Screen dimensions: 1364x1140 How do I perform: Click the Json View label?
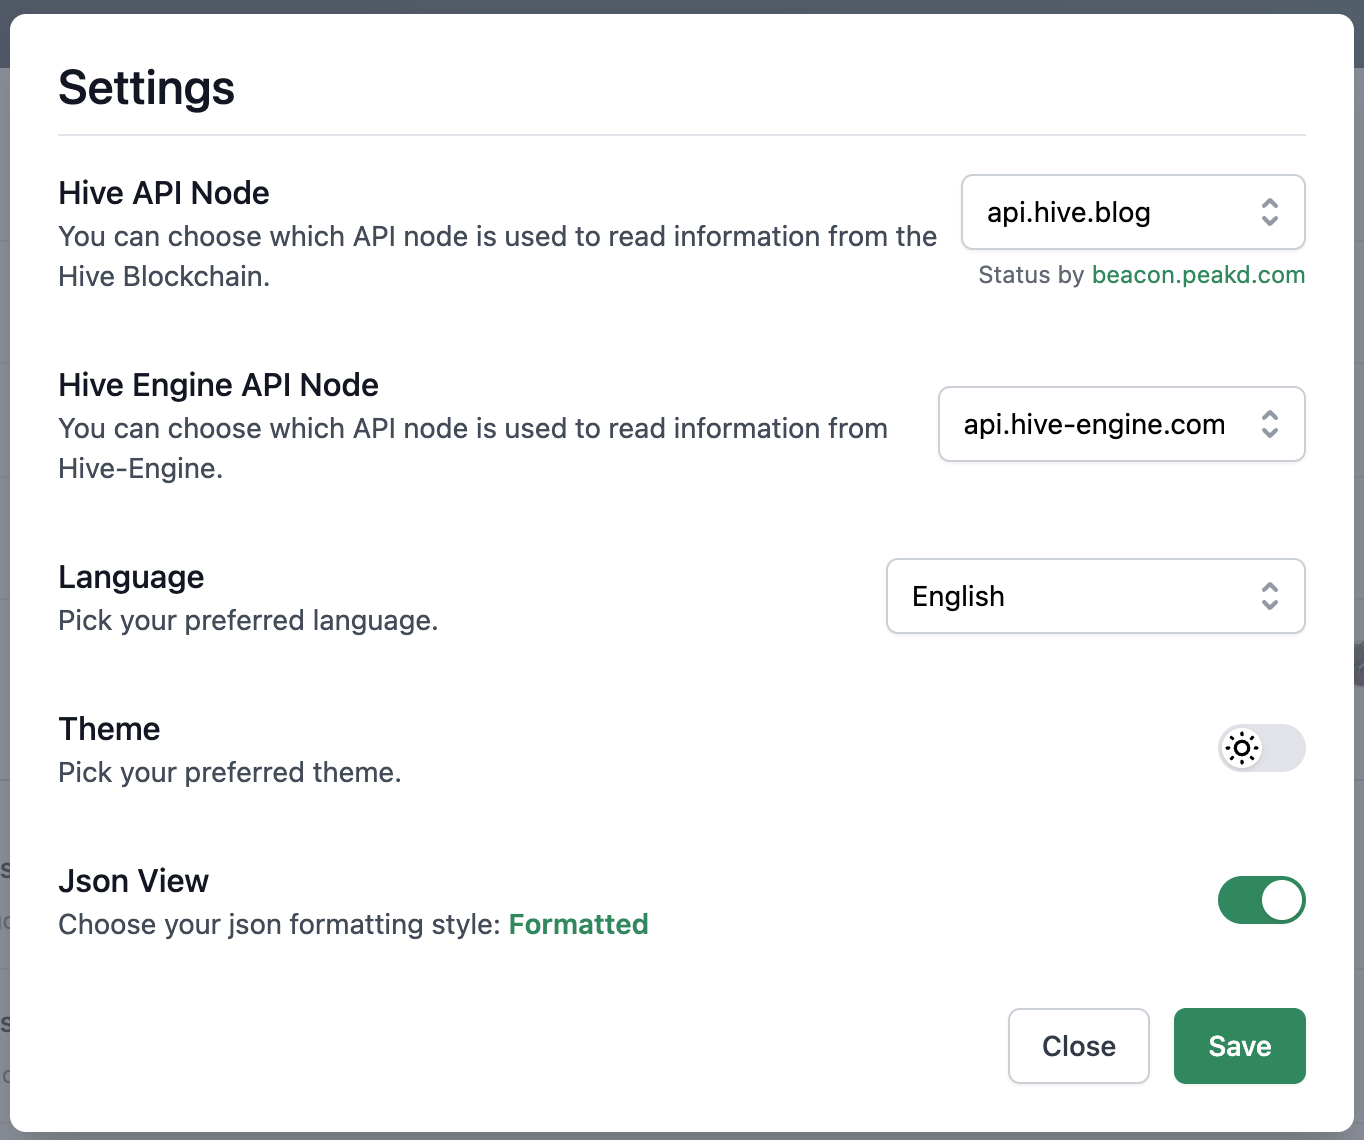click(133, 881)
